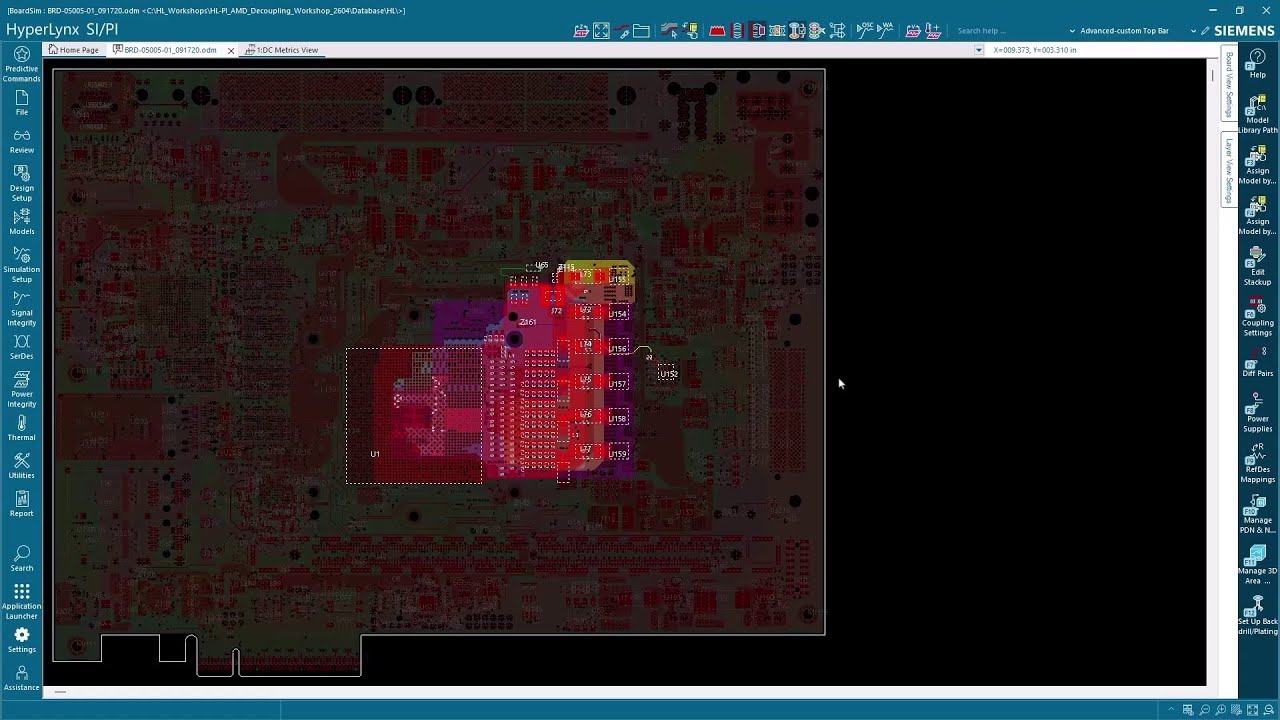
Task: Open the Models sidebar section
Action: 21,222
